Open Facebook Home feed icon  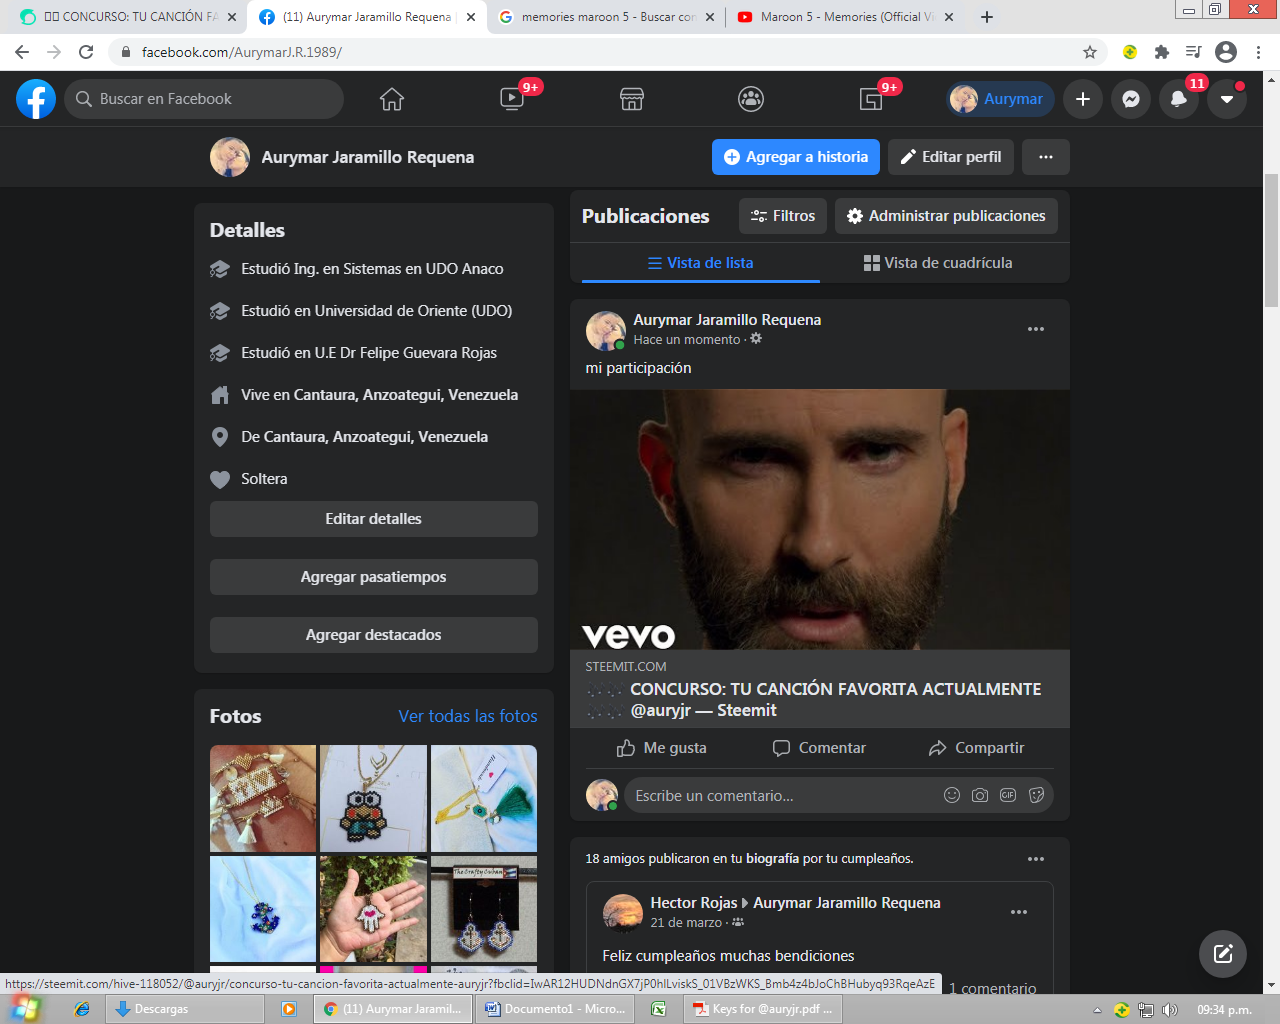point(392,99)
